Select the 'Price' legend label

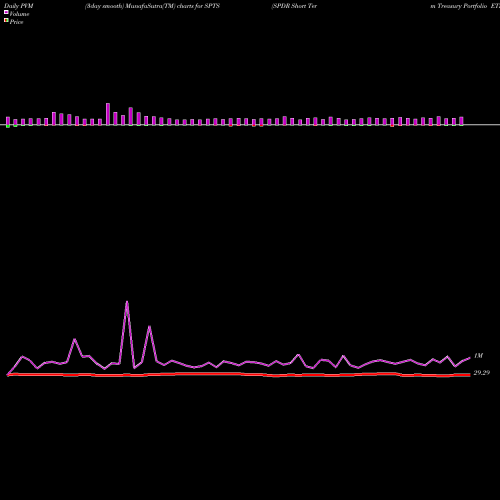[x=16, y=22]
